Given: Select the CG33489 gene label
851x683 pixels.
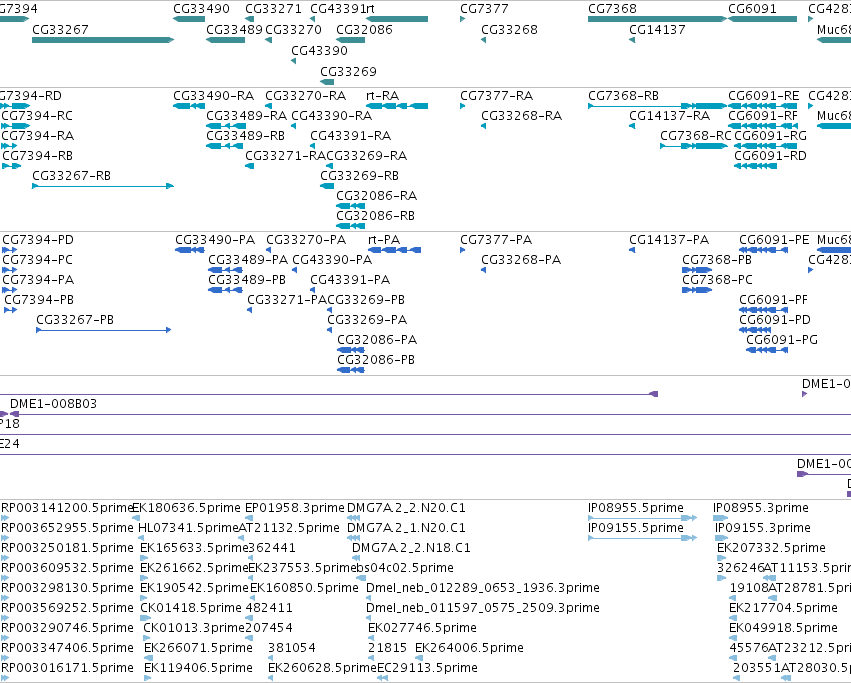Looking at the screenshot, I should point(234,30).
